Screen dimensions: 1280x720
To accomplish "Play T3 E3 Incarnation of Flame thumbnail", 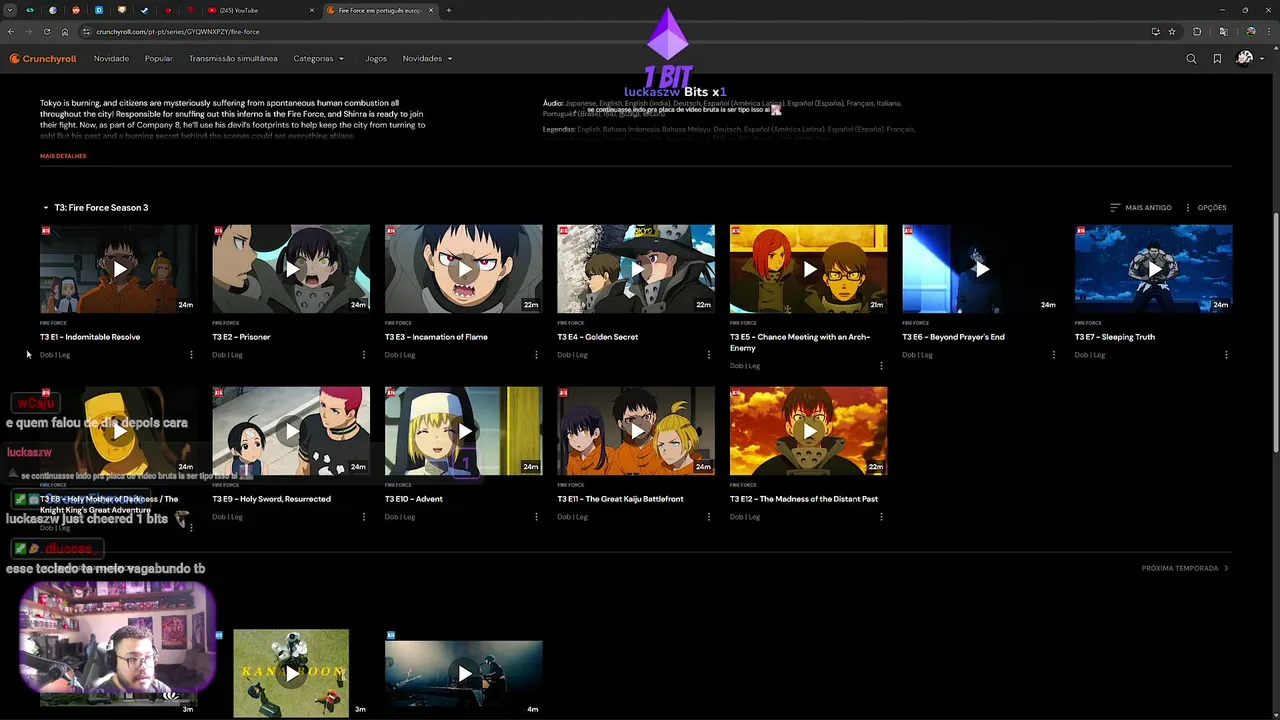I will click(x=464, y=269).
